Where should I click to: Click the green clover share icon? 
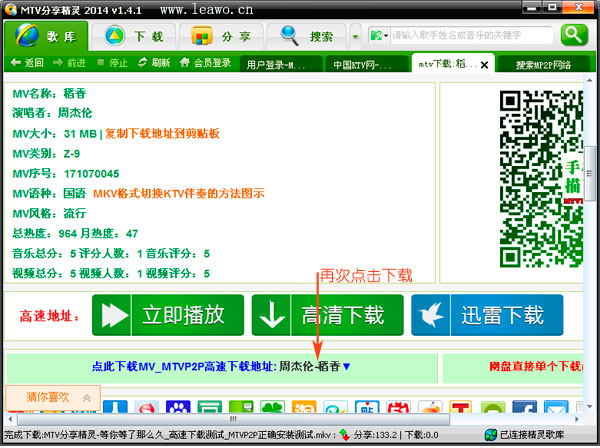[272, 407]
